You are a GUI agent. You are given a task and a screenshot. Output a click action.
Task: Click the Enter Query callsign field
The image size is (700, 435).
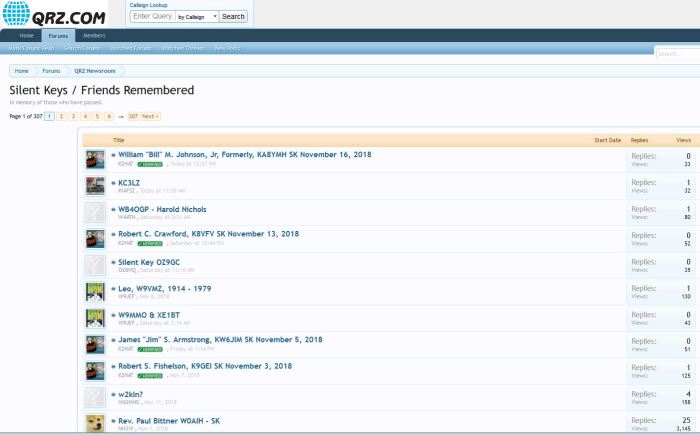(x=152, y=17)
